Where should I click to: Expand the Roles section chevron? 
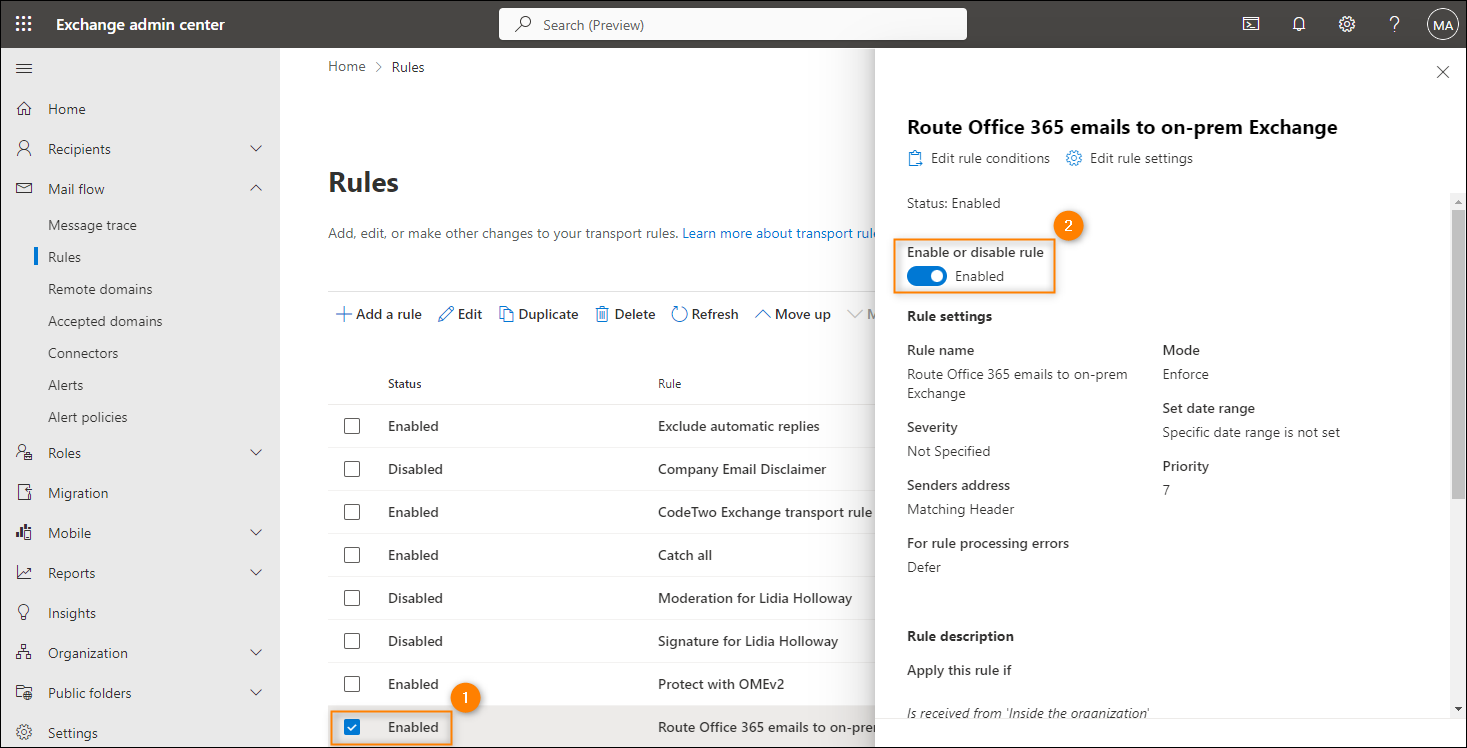(256, 453)
